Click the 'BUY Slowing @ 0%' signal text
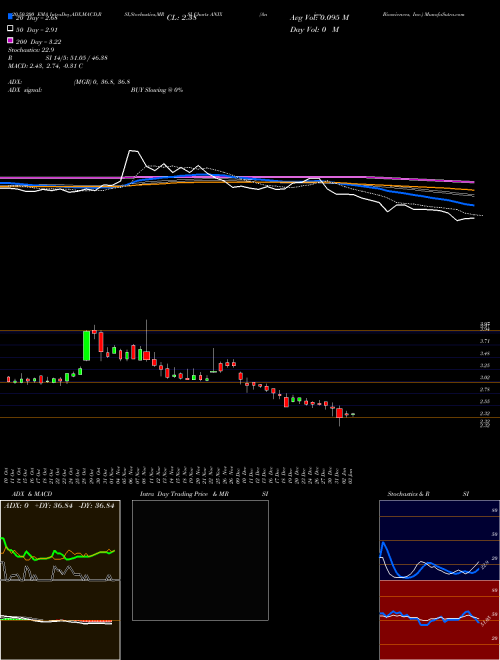This screenshot has height=660, width=500. [x=157, y=90]
